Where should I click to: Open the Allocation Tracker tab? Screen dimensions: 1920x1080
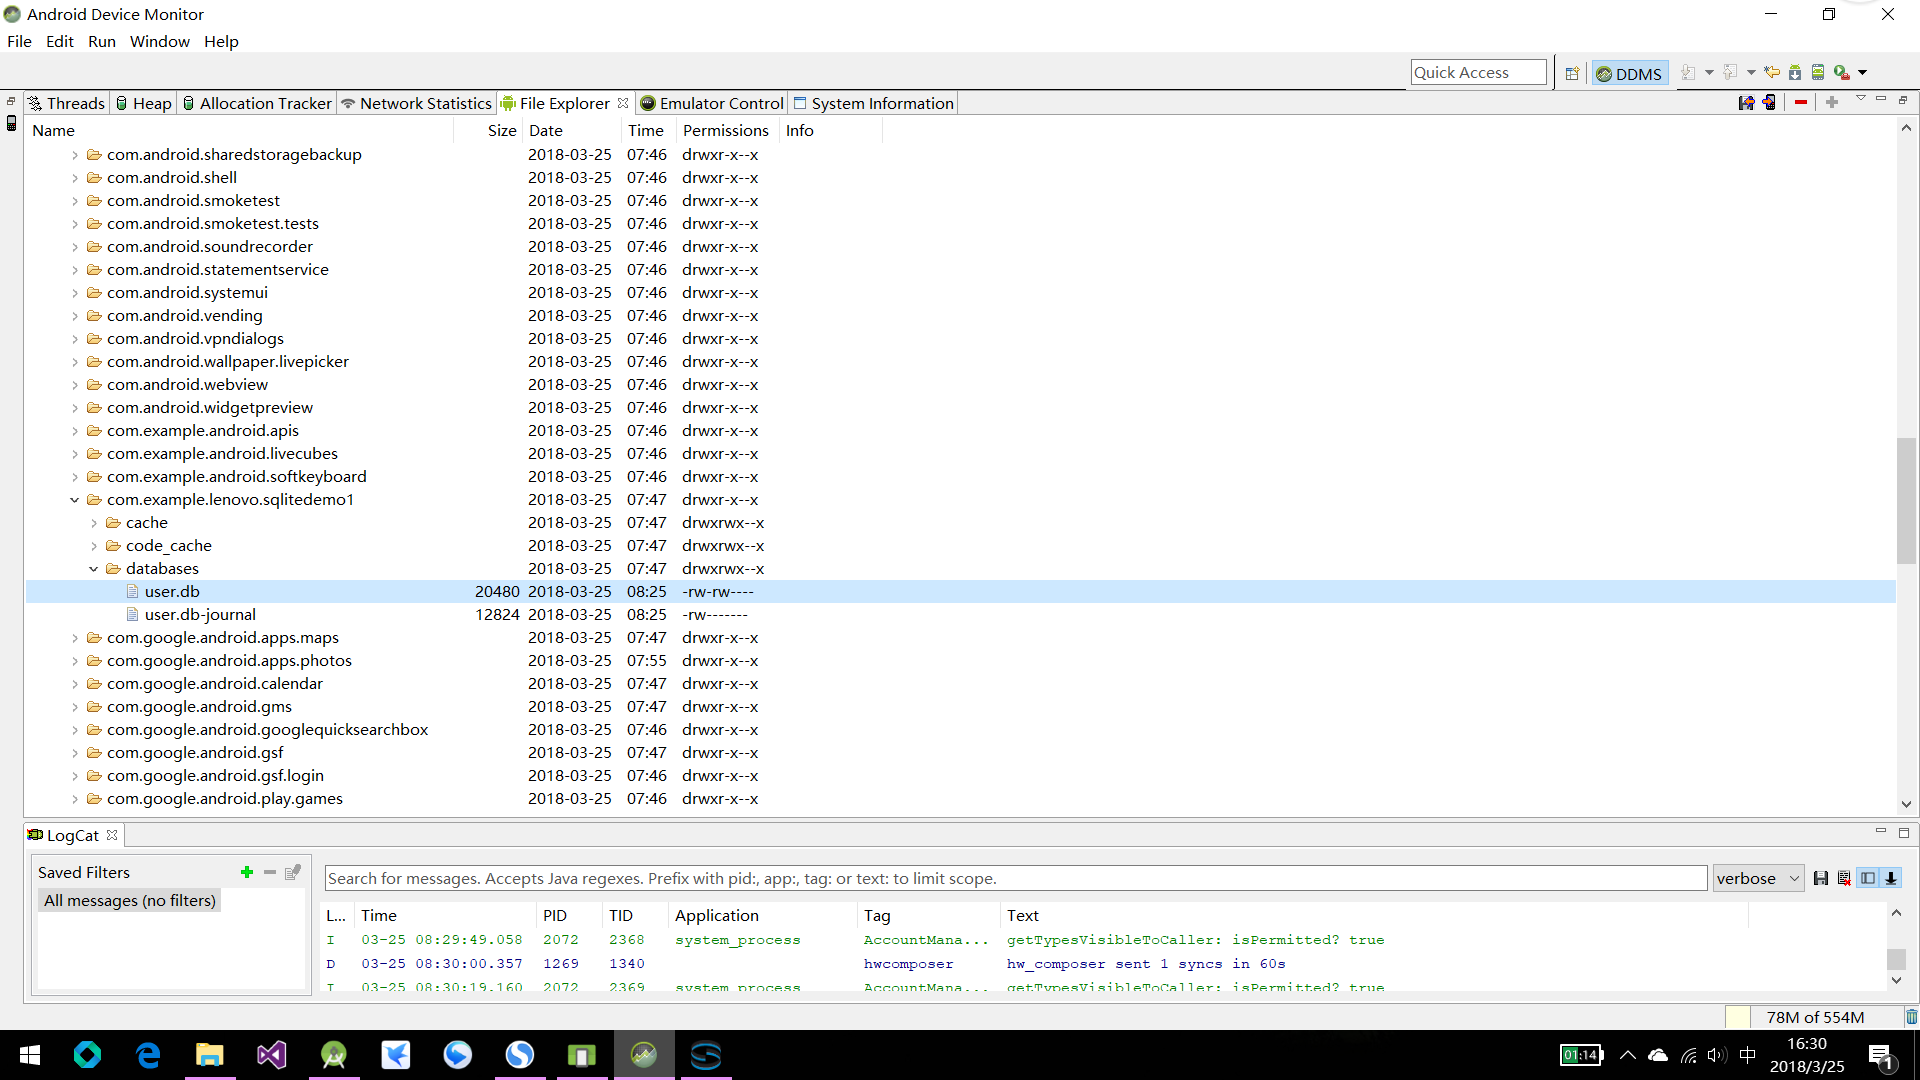pyautogui.click(x=256, y=103)
